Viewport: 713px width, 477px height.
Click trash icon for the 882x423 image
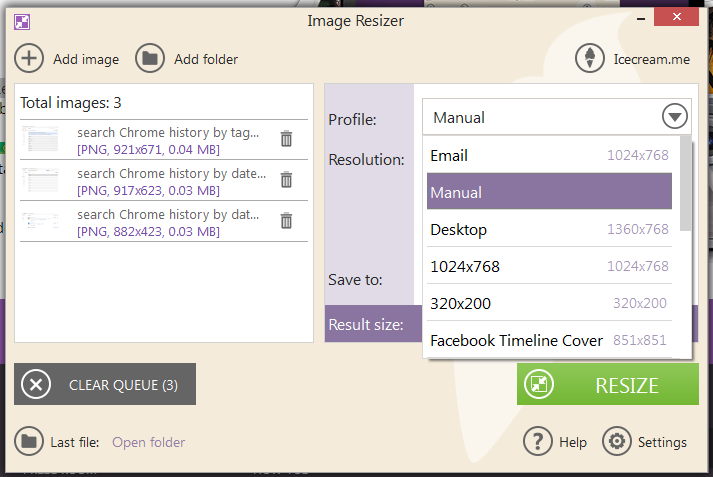point(286,221)
